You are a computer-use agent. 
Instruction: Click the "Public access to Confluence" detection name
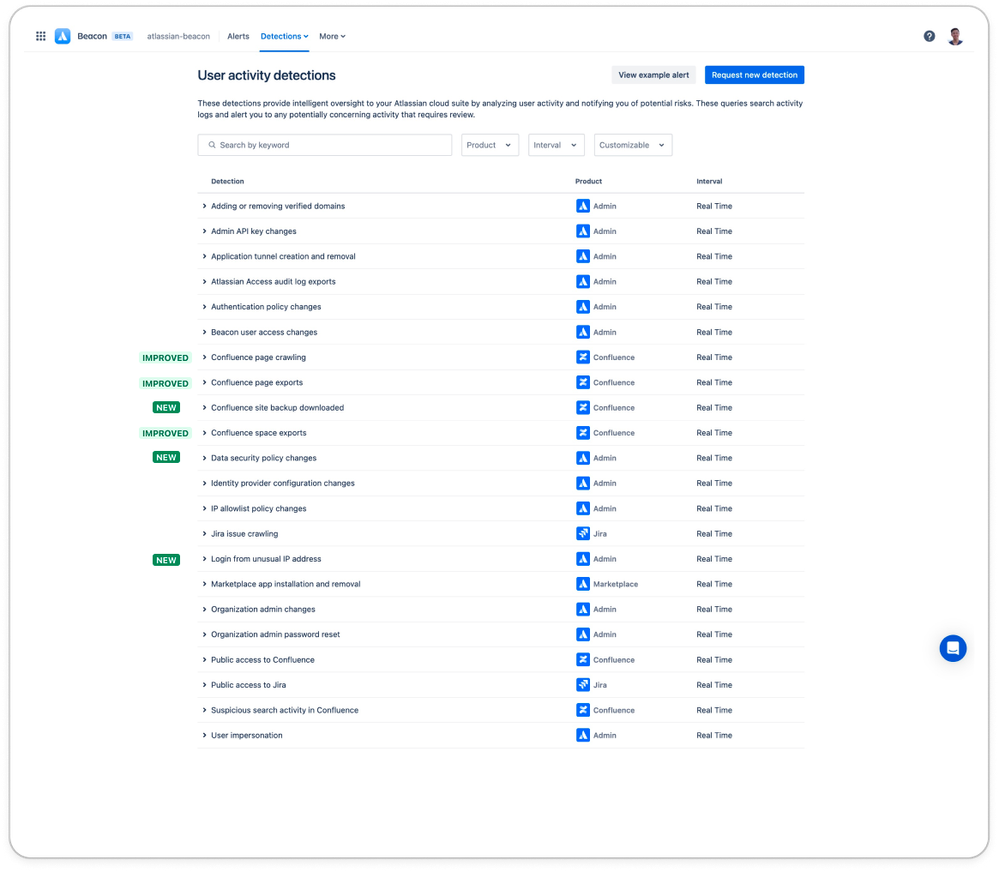click(262, 659)
